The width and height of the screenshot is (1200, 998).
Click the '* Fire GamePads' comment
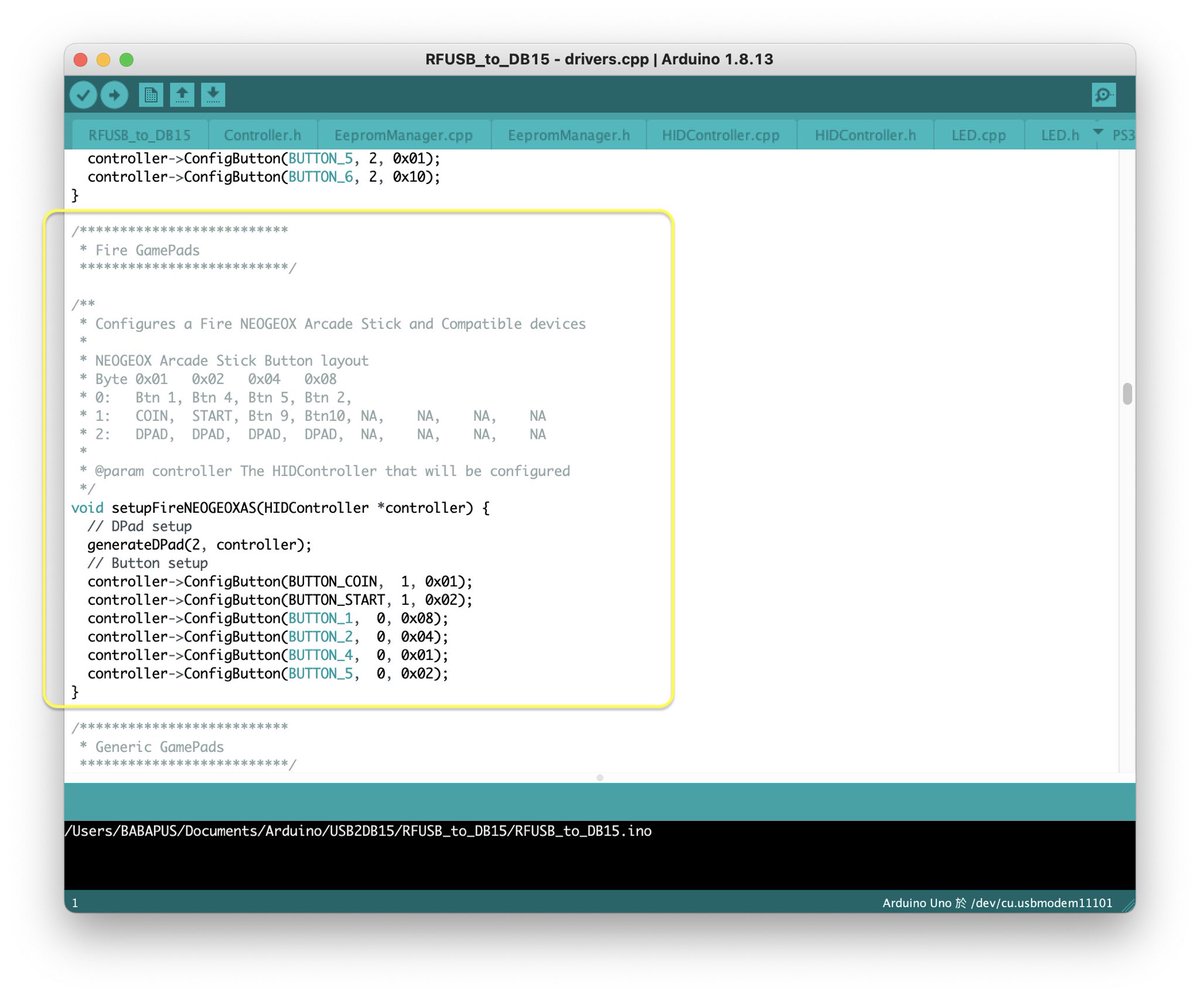[139, 250]
